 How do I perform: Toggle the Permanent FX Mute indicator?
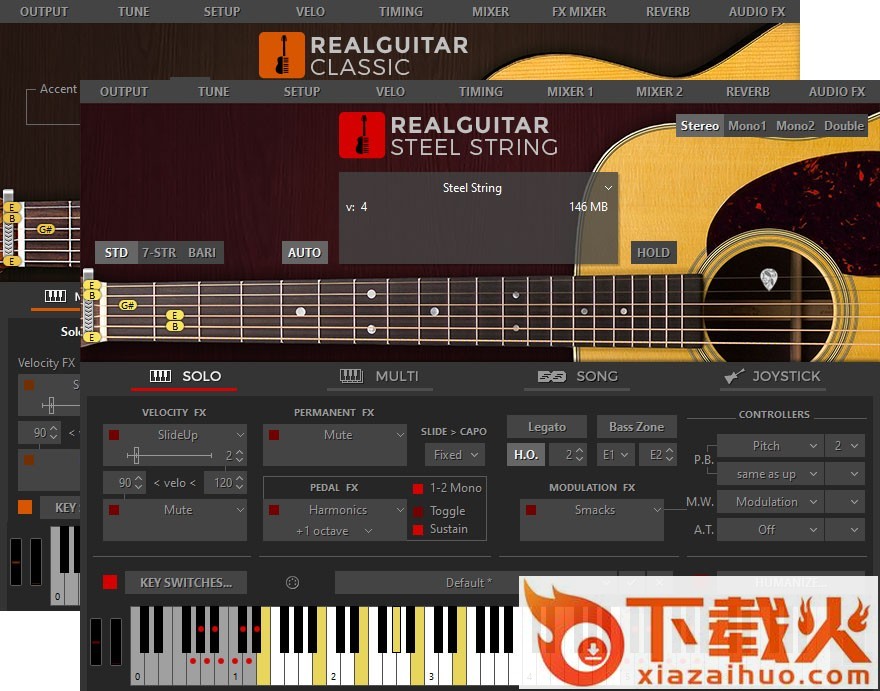tap(274, 435)
